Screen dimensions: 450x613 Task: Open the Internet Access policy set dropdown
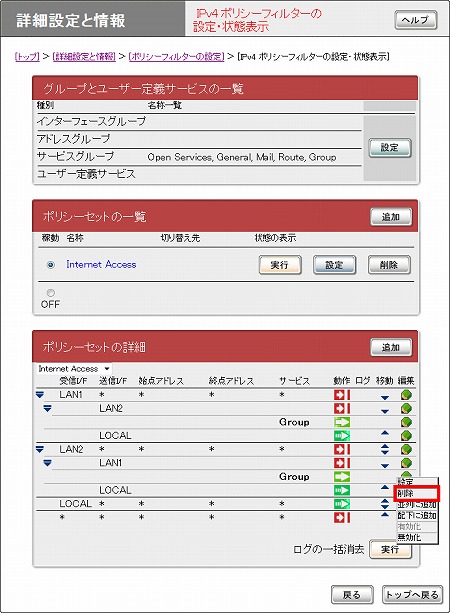click(x=74, y=369)
